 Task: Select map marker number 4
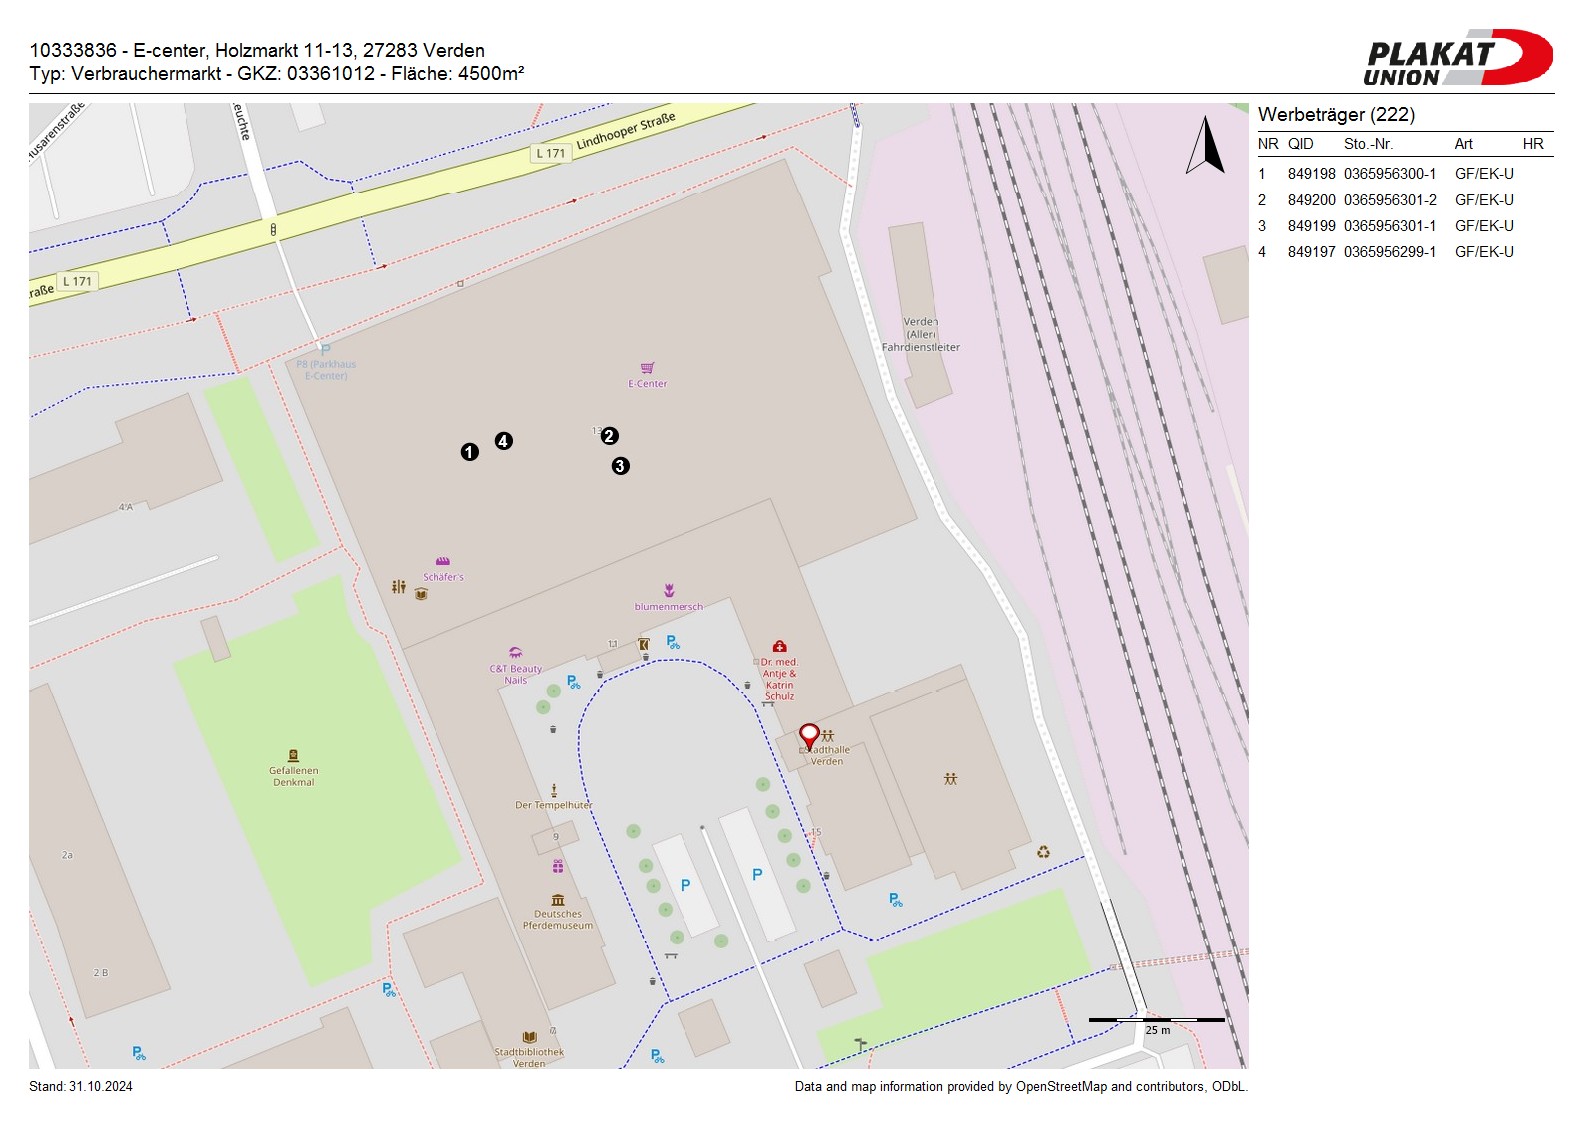coord(503,441)
